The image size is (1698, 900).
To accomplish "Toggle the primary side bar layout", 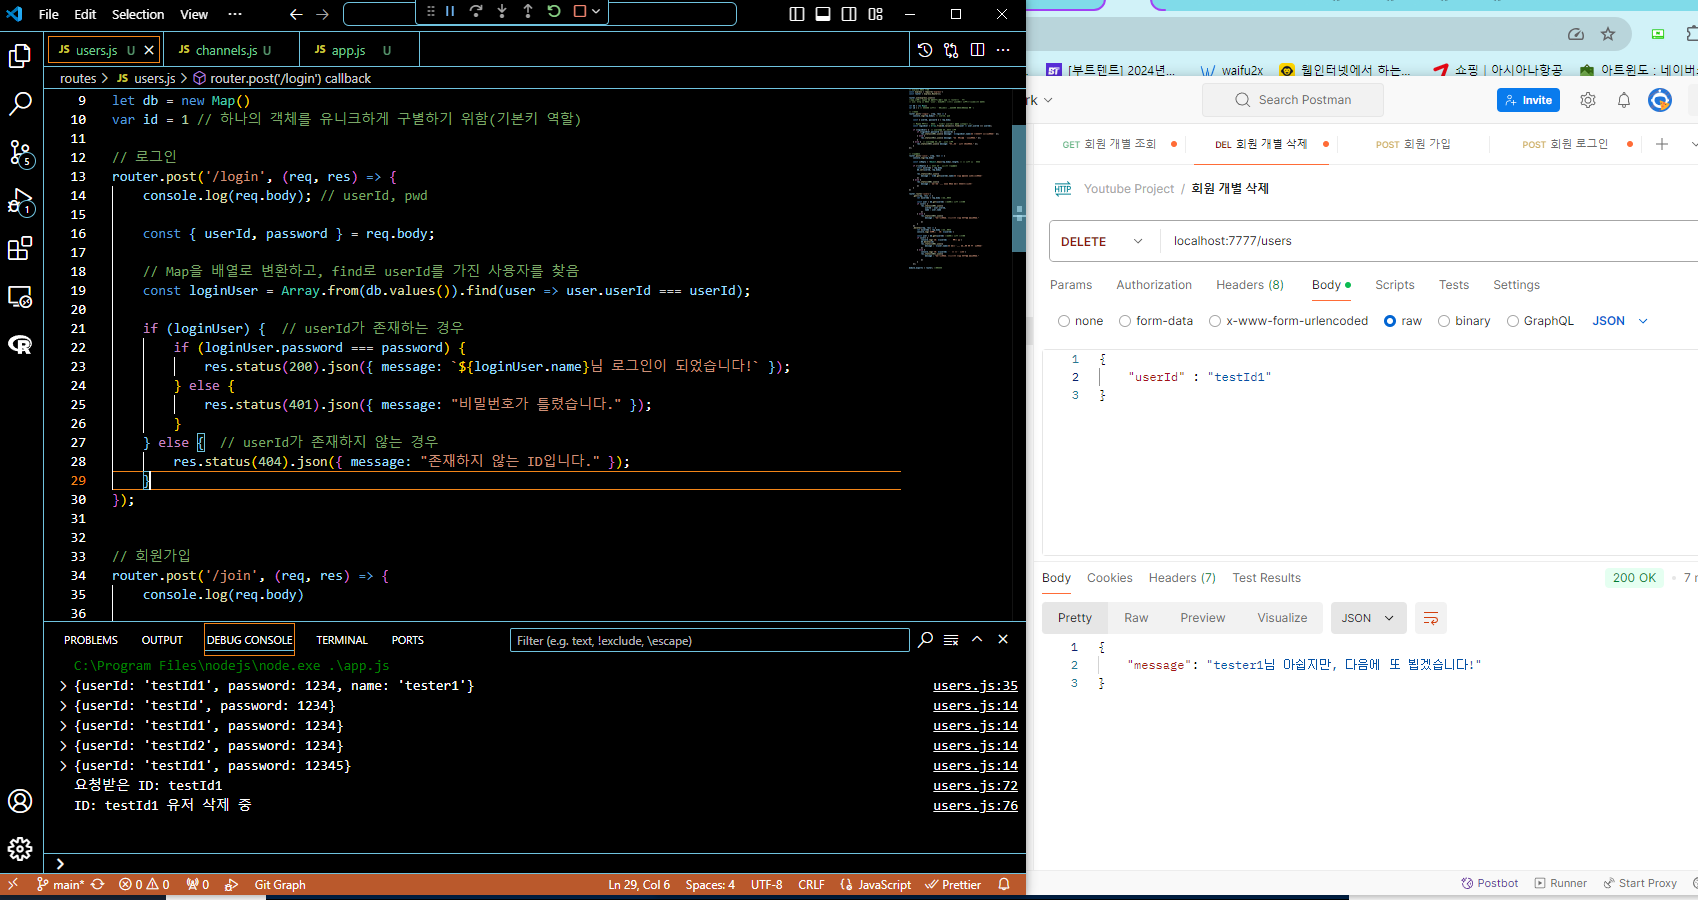I will pyautogui.click(x=797, y=14).
